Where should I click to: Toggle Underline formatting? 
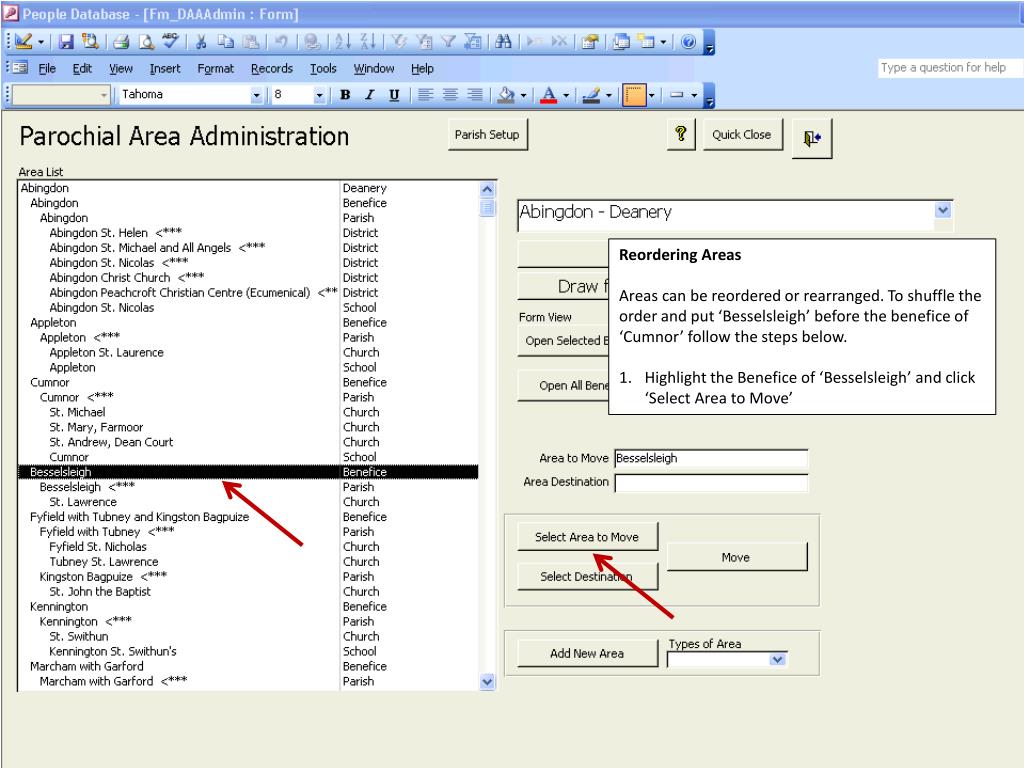click(394, 95)
